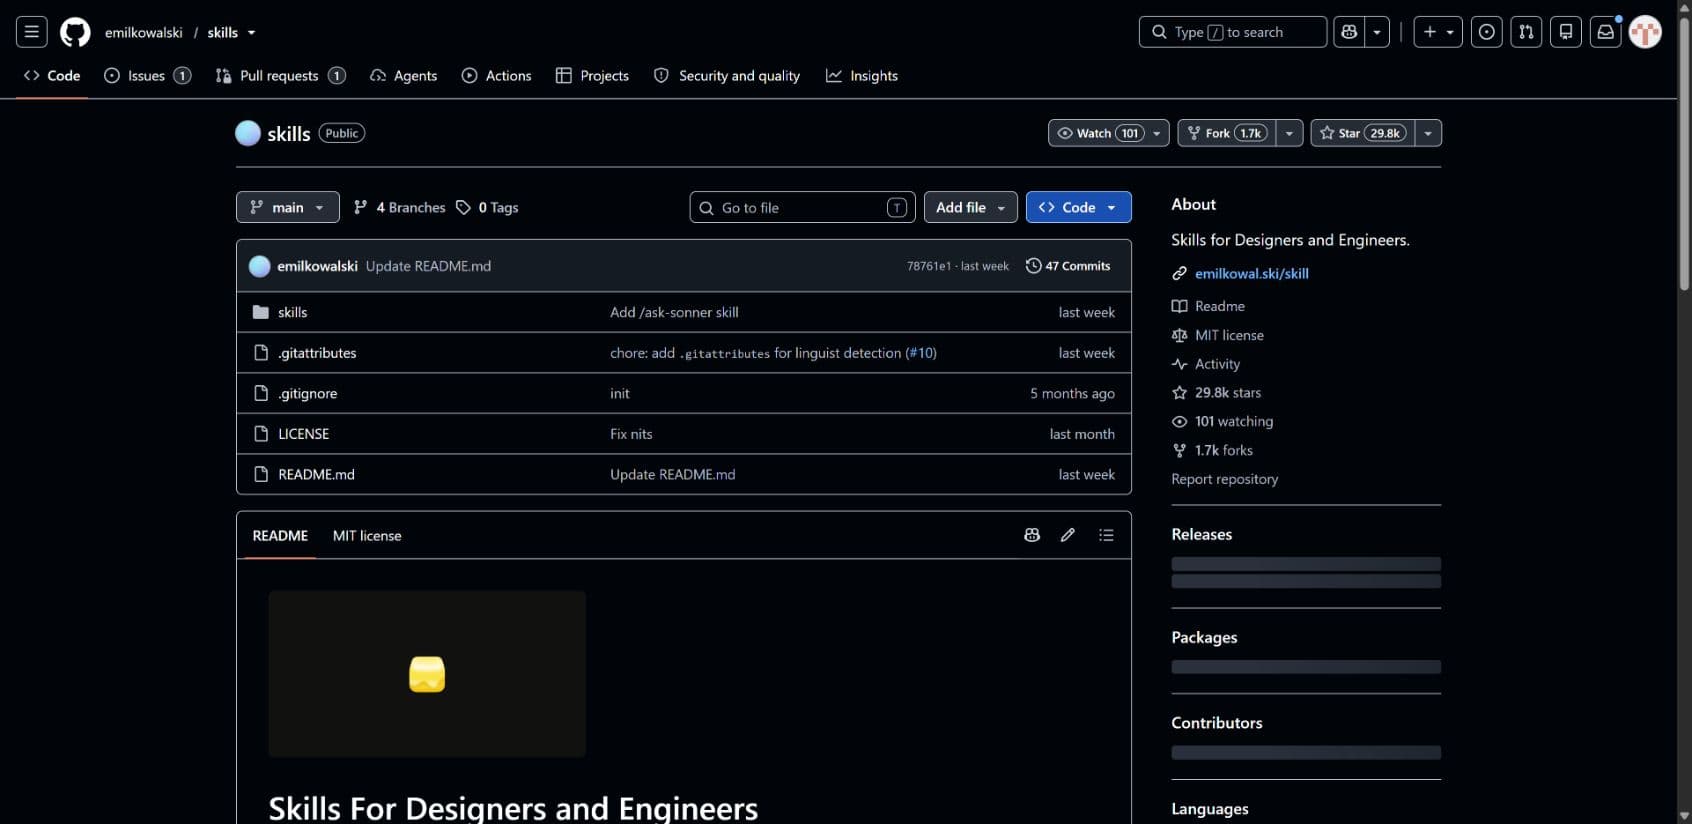Expand the Fork options dropdown arrow

[1290, 133]
